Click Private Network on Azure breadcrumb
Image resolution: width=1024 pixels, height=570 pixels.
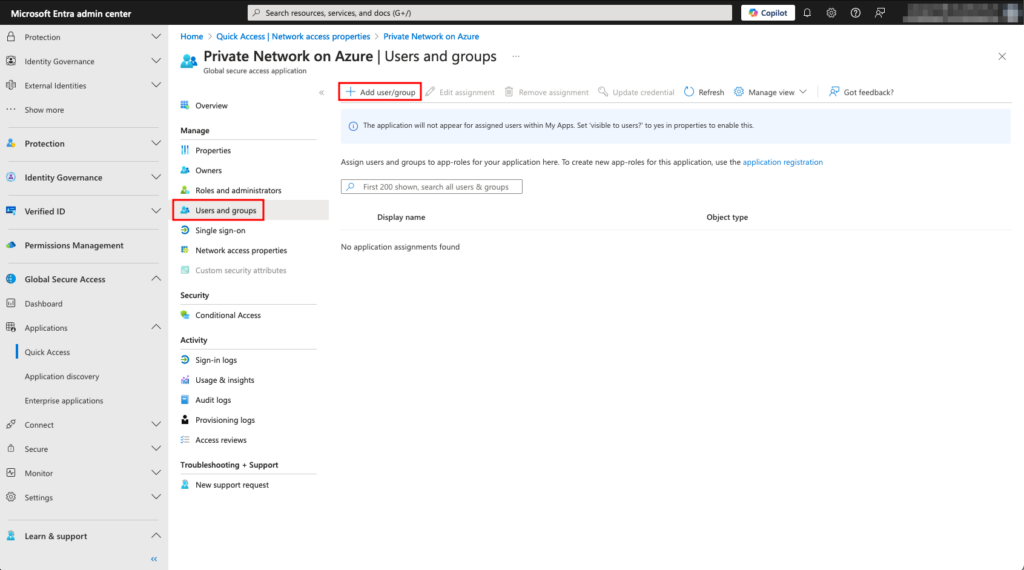[431, 37]
